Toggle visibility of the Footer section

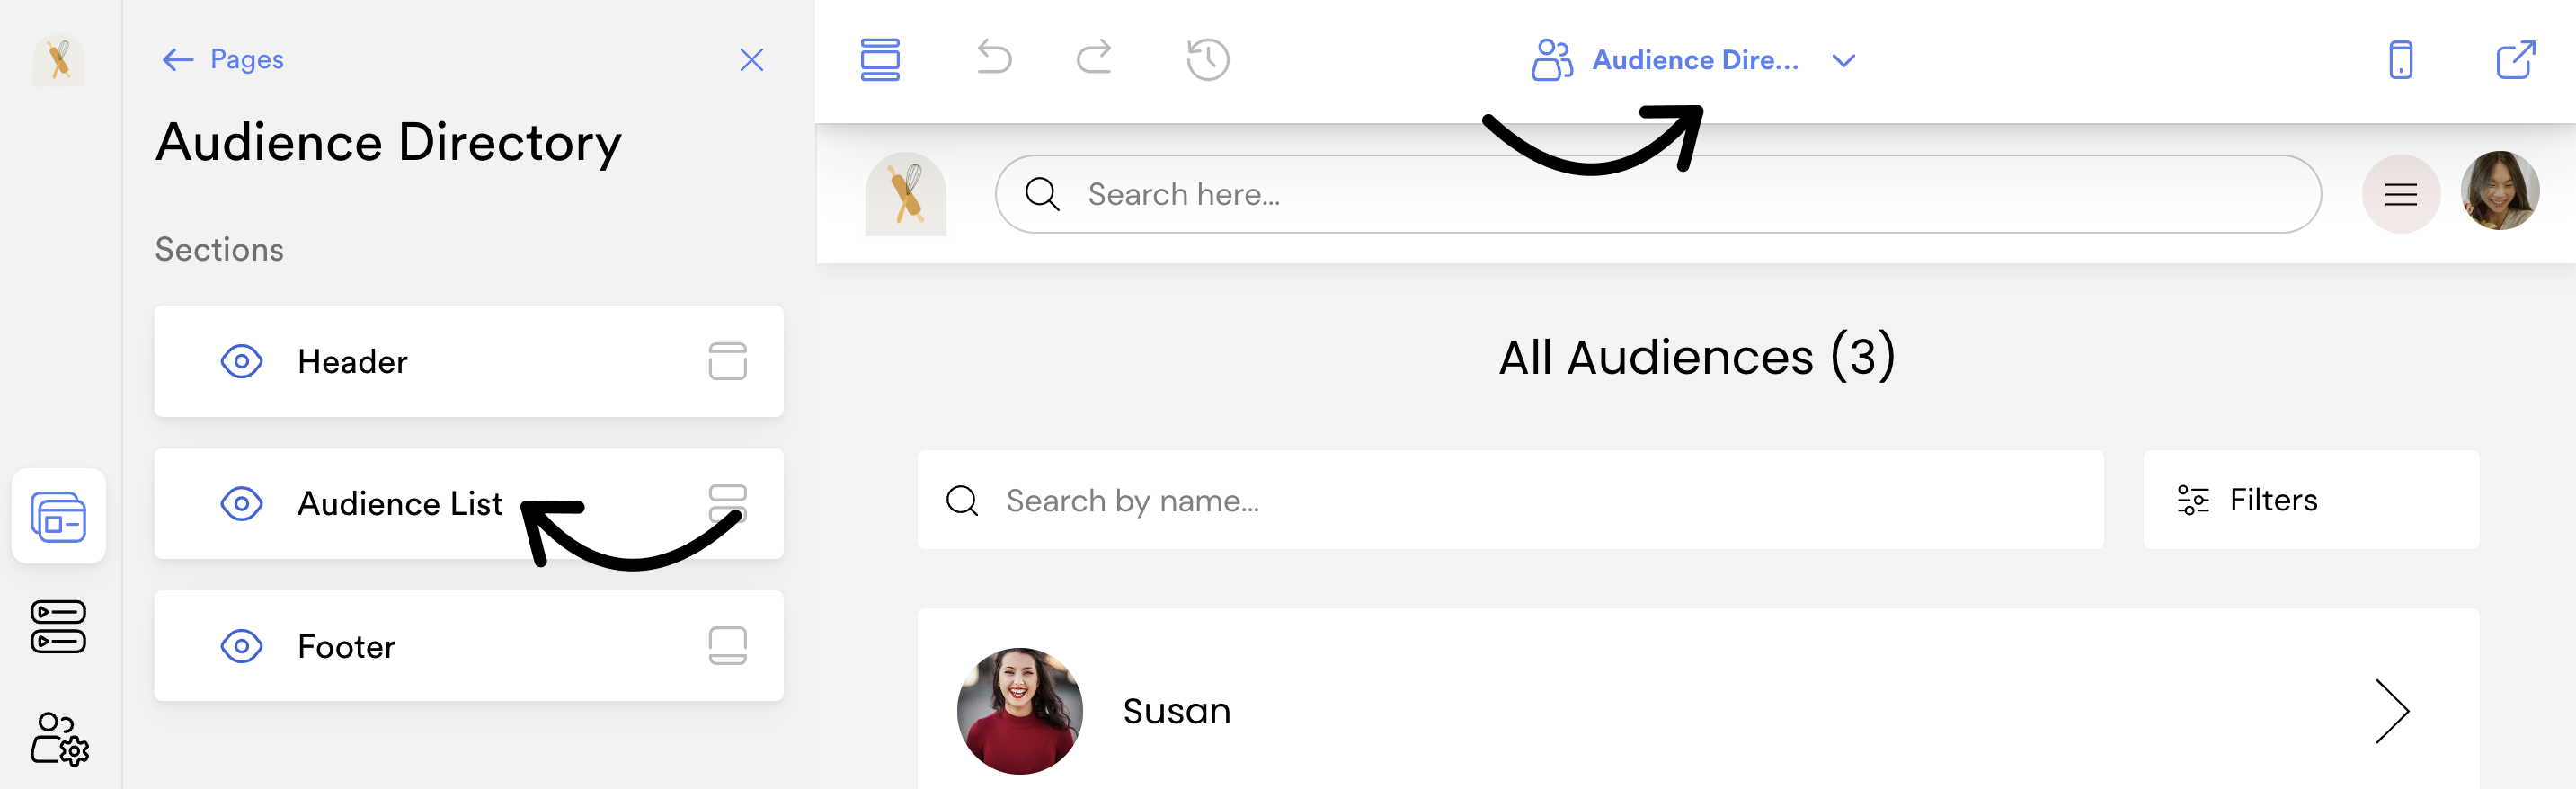241,646
